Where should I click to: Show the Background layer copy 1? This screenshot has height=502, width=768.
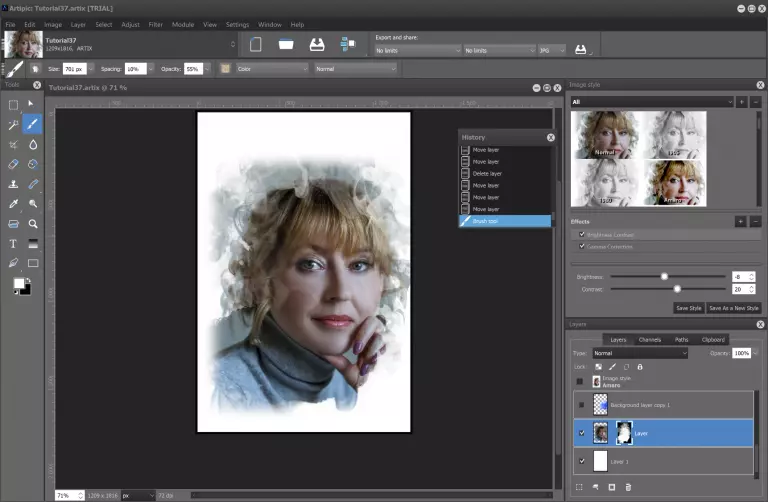[x=580, y=404]
